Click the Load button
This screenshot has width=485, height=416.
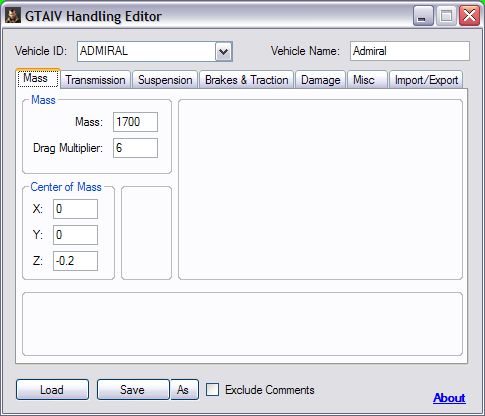[x=52, y=389]
